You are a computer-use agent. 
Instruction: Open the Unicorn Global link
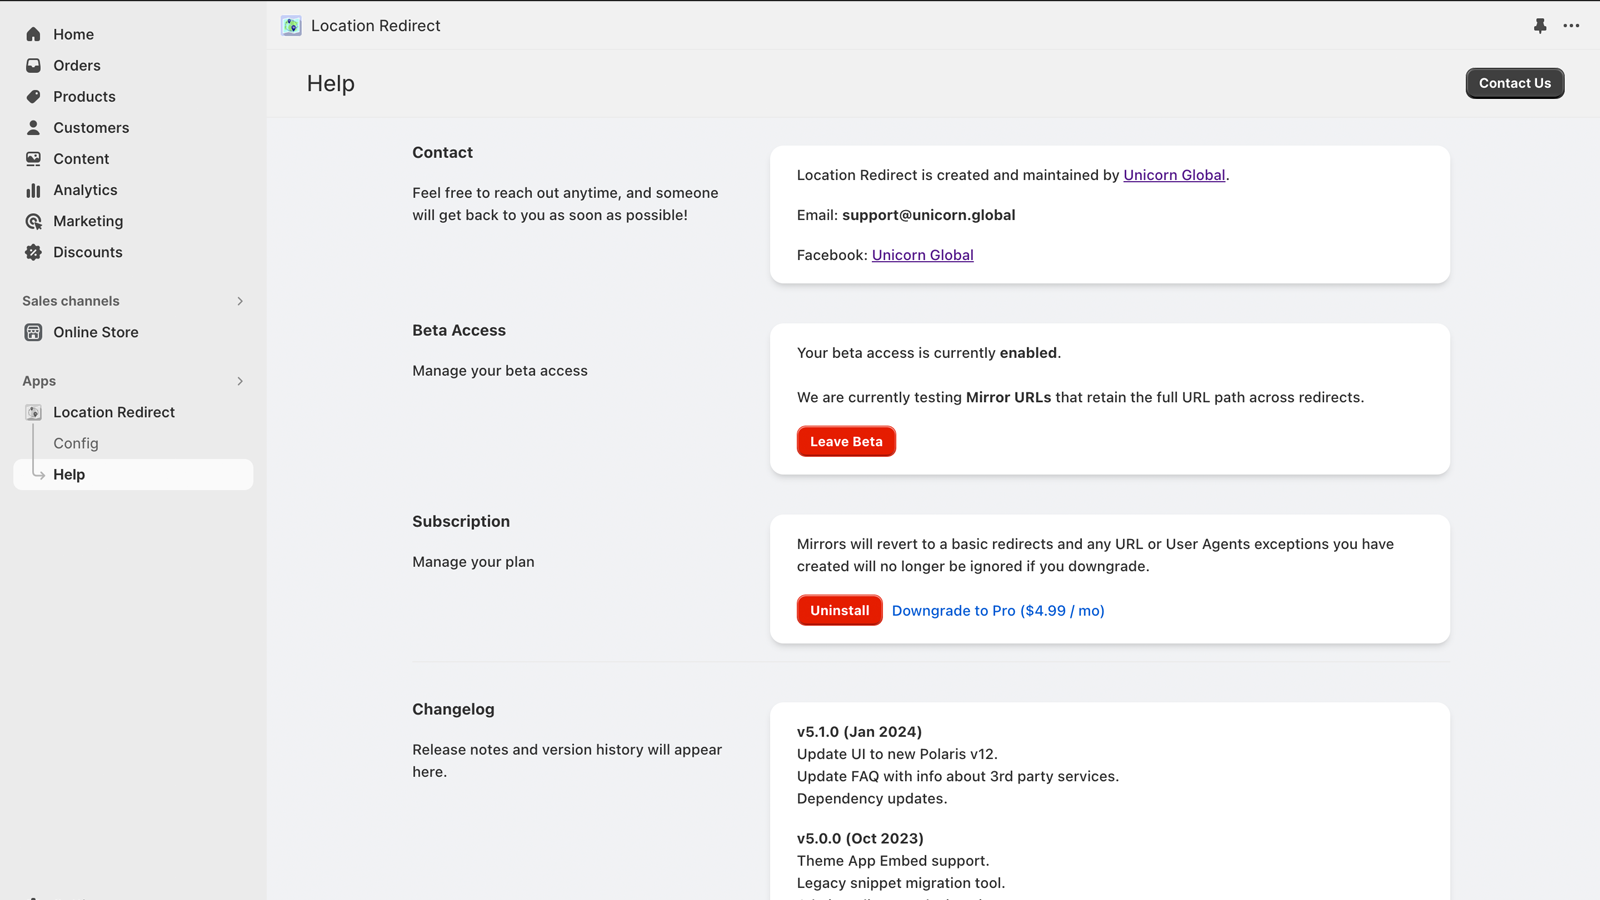click(x=1174, y=174)
